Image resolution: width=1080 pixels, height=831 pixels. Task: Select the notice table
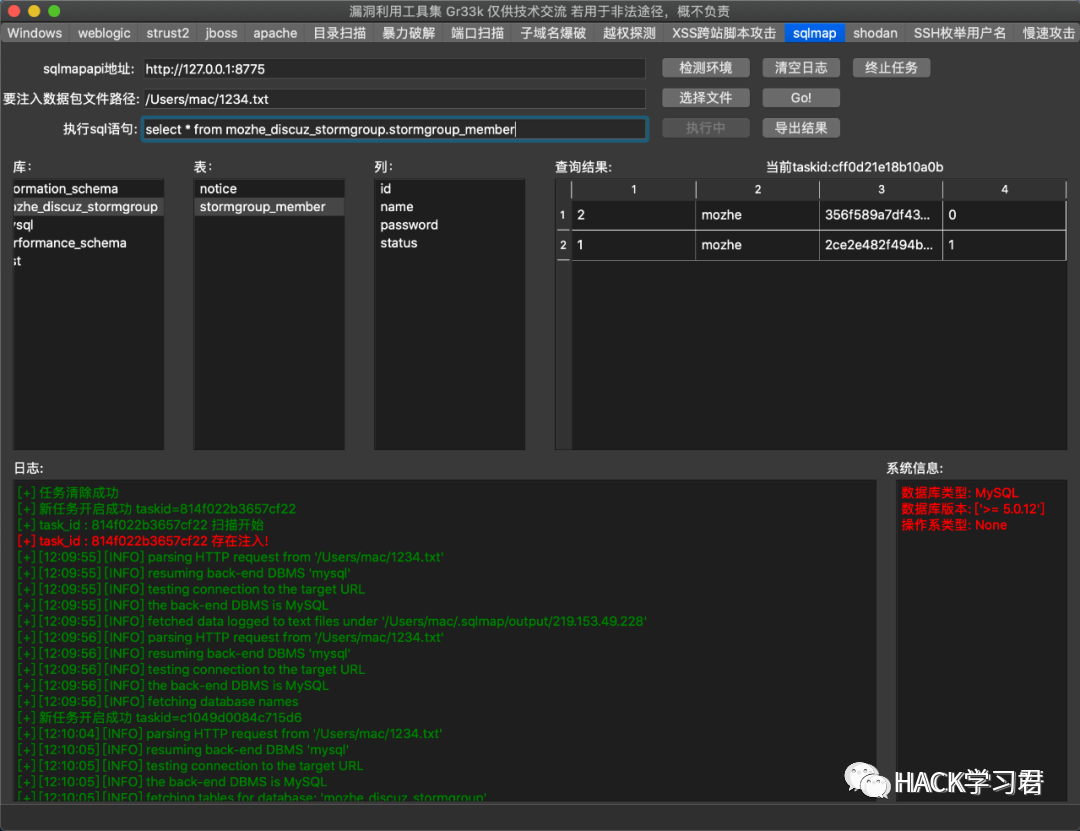[269, 189]
